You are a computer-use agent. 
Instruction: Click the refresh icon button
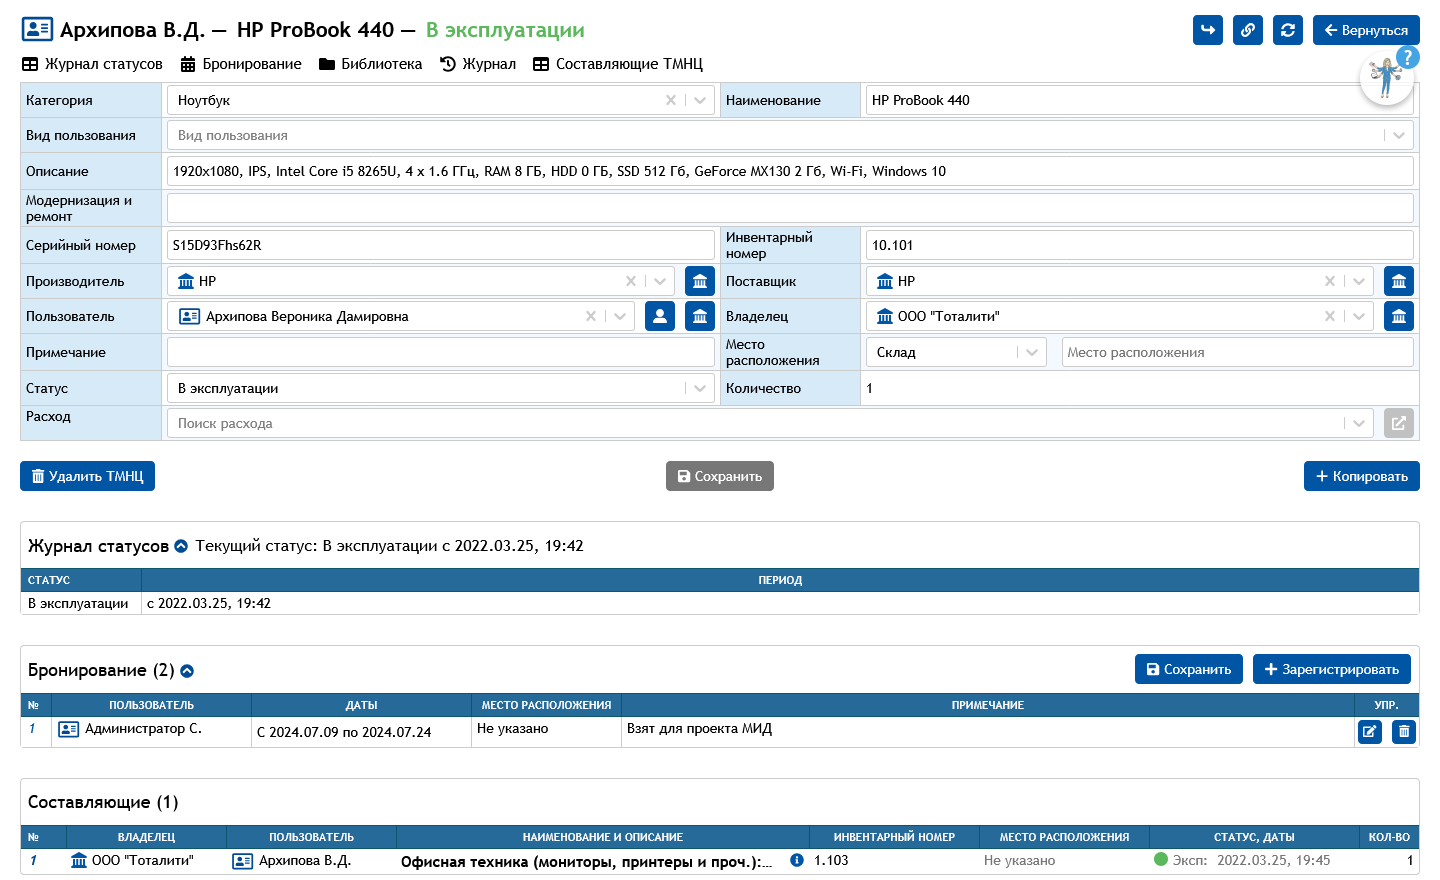[1288, 30]
